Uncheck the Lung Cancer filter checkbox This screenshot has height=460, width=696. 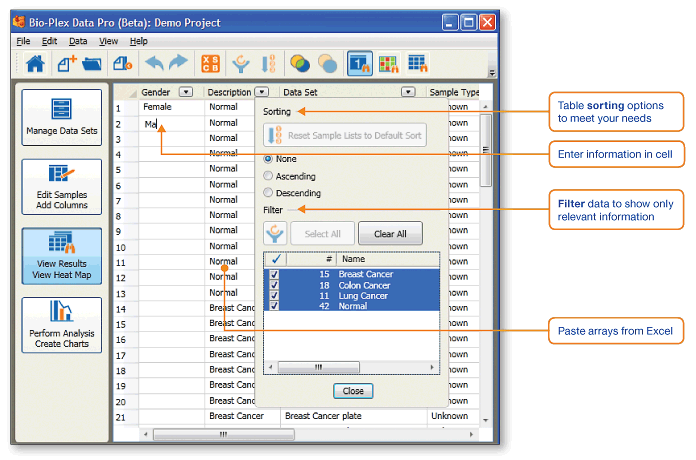[x=274, y=295]
